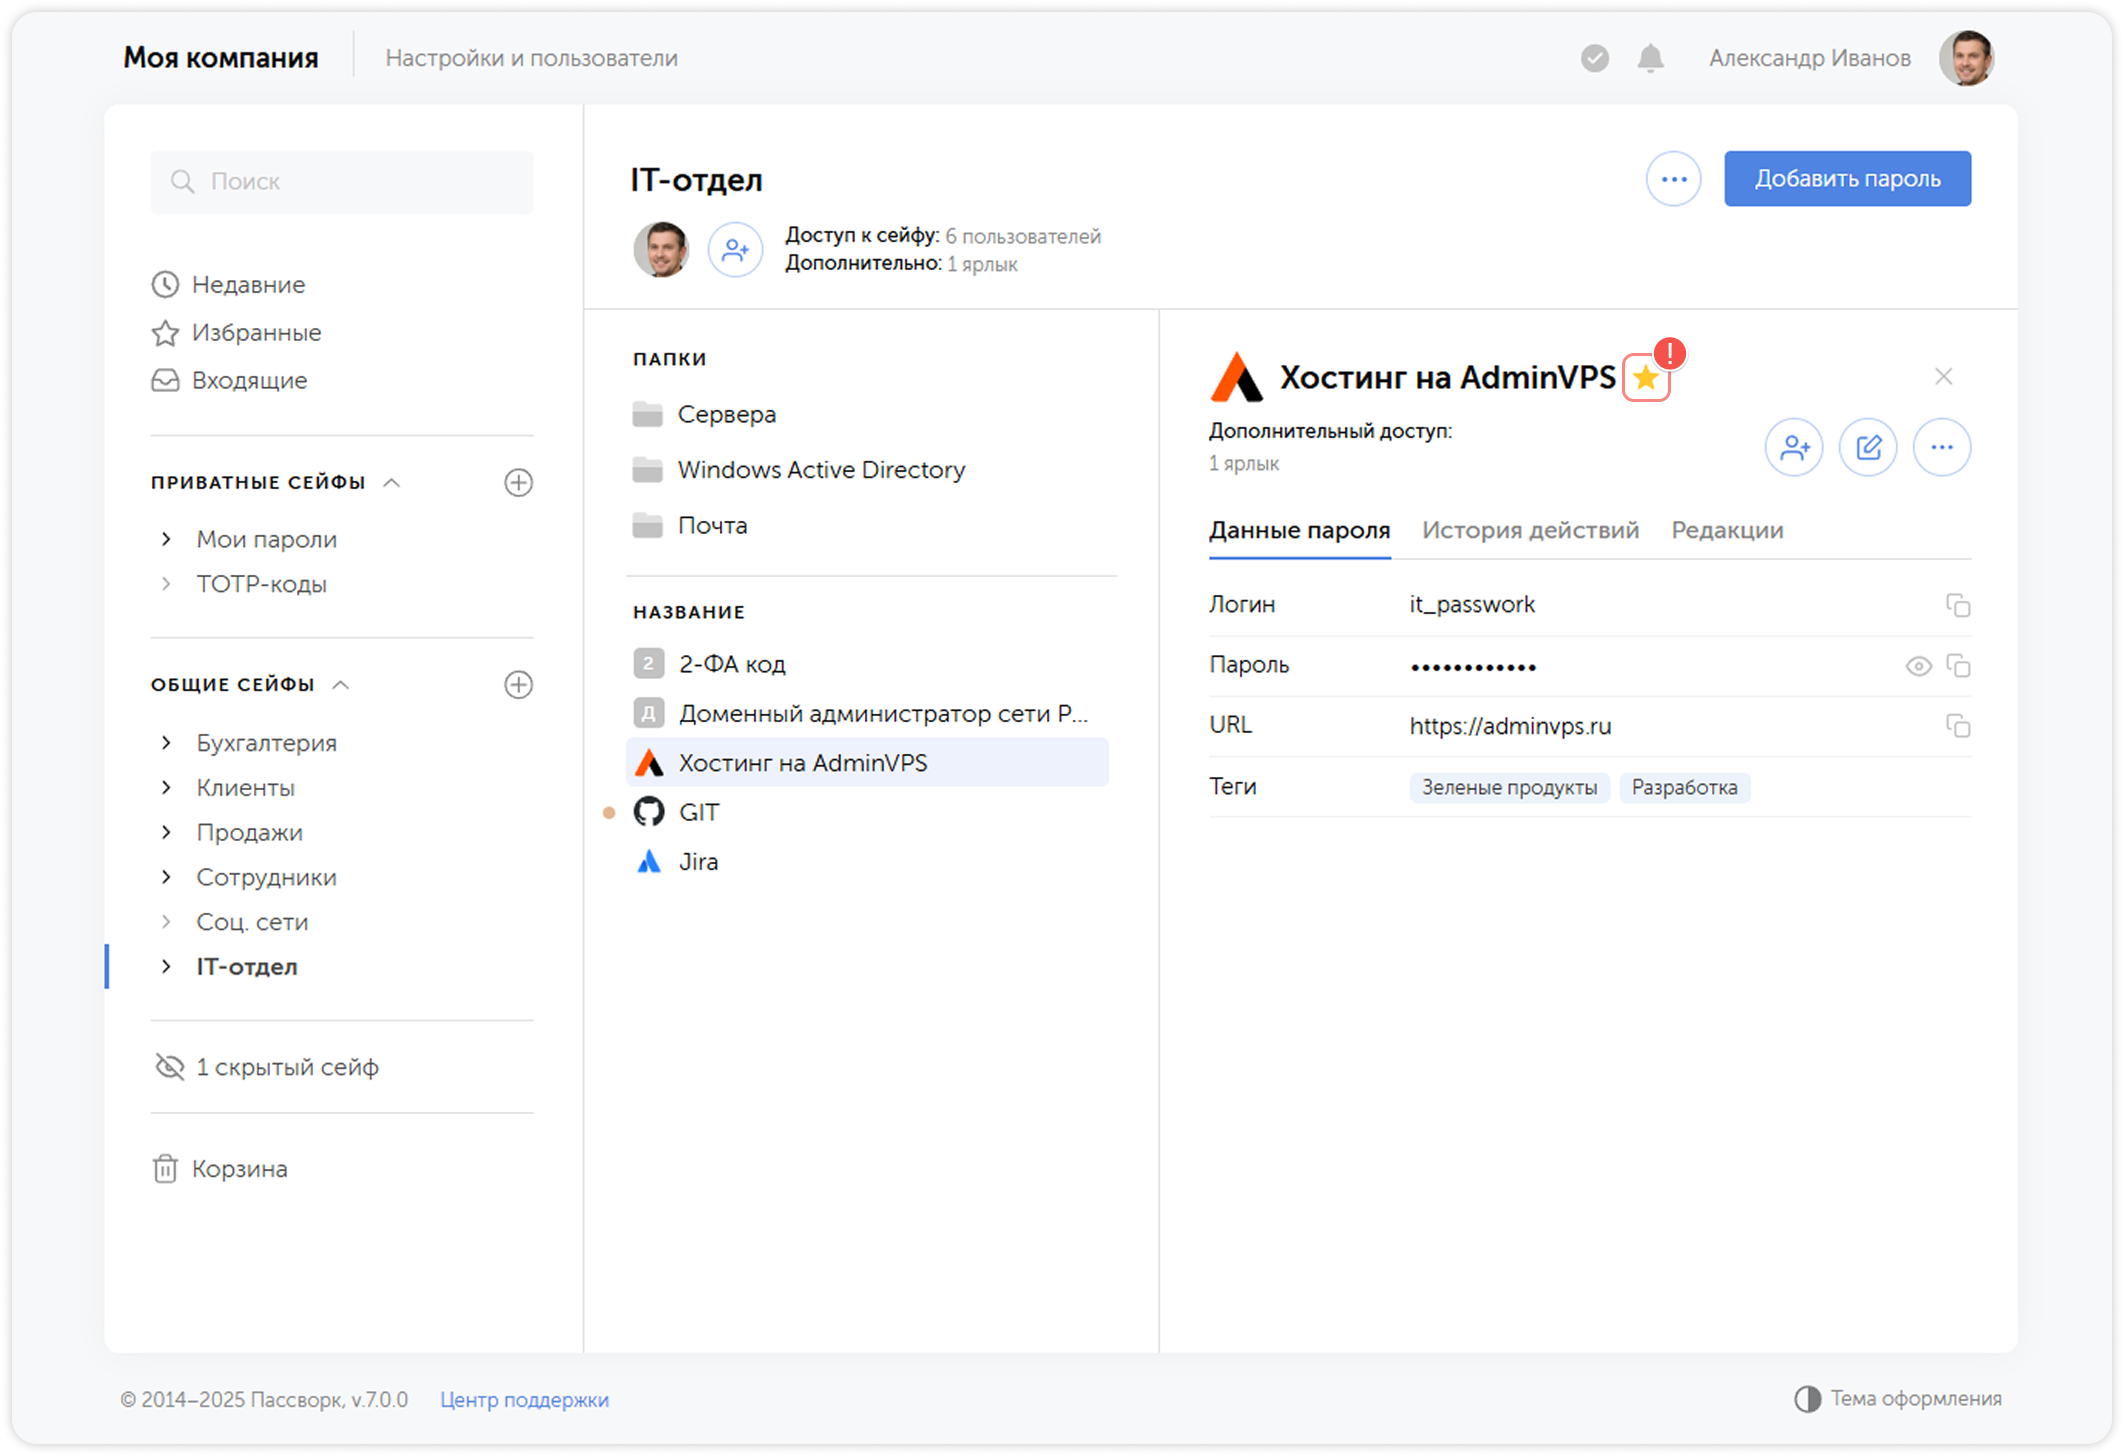Viewport: 2124px width, 1456px height.
Task: Collapse the Общие сейфы section
Action: pyautogui.click(x=341, y=685)
